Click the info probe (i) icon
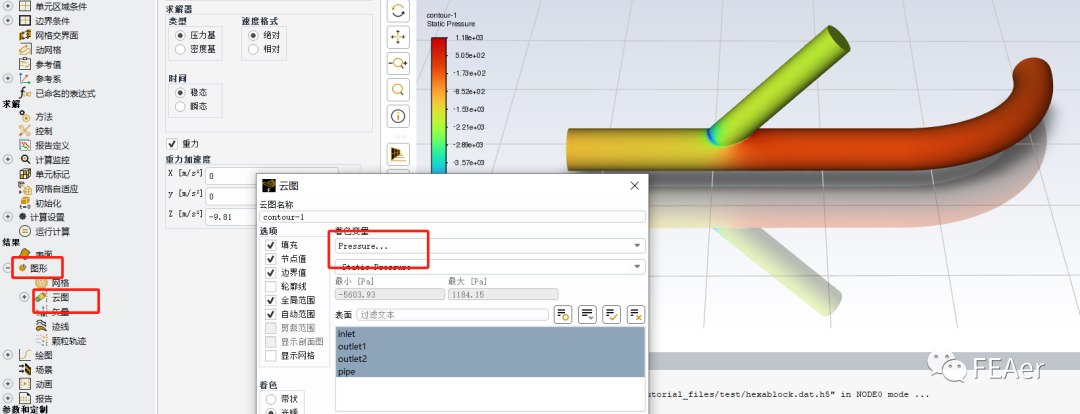 pos(399,116)
